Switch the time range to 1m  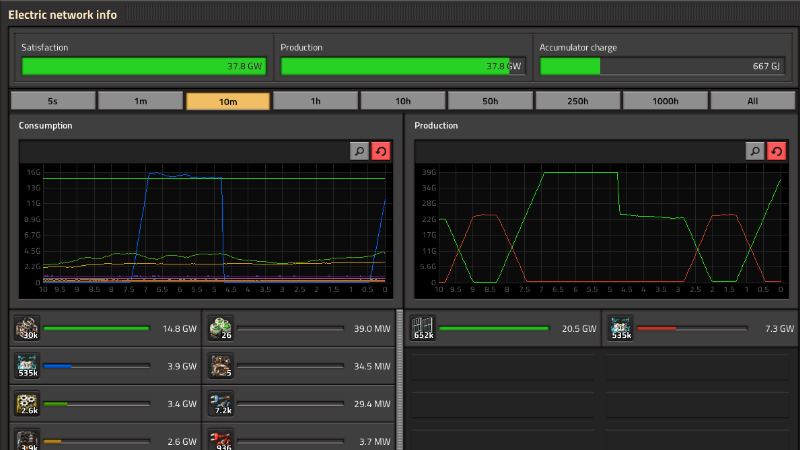pos(140,101)
